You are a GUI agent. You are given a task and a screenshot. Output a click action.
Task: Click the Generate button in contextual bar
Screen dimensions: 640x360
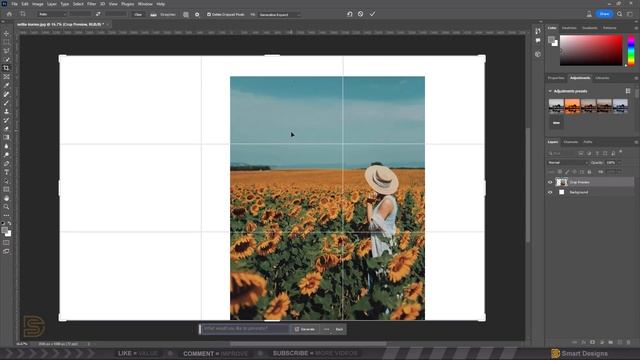(305, 329)
